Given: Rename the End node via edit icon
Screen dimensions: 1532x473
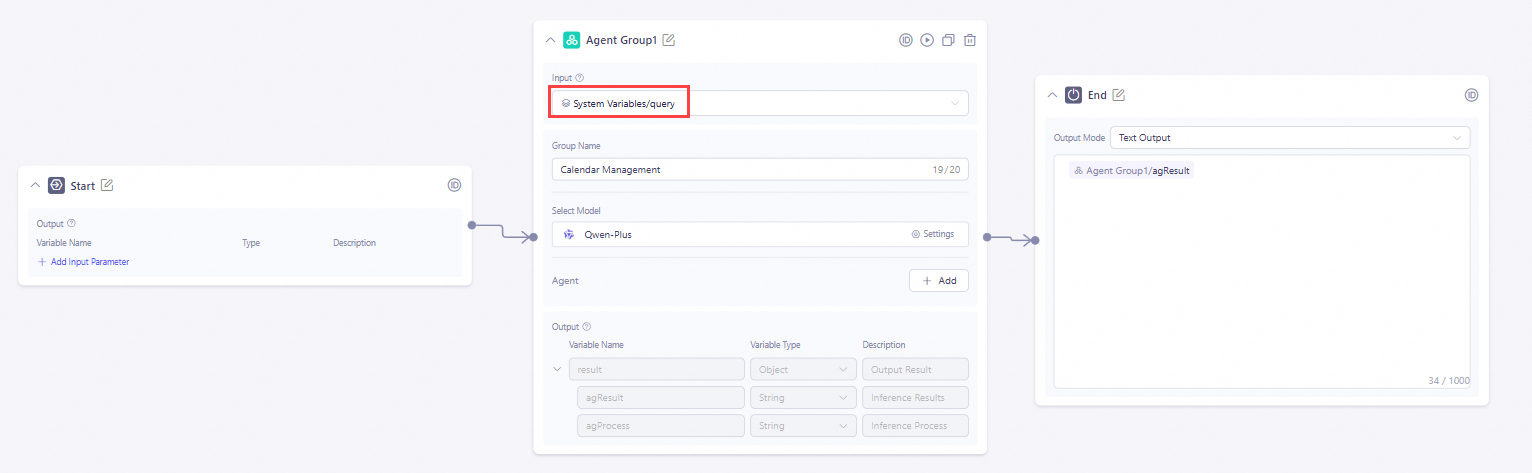Looking at the screenshot, I should (x=1119, y=95).
